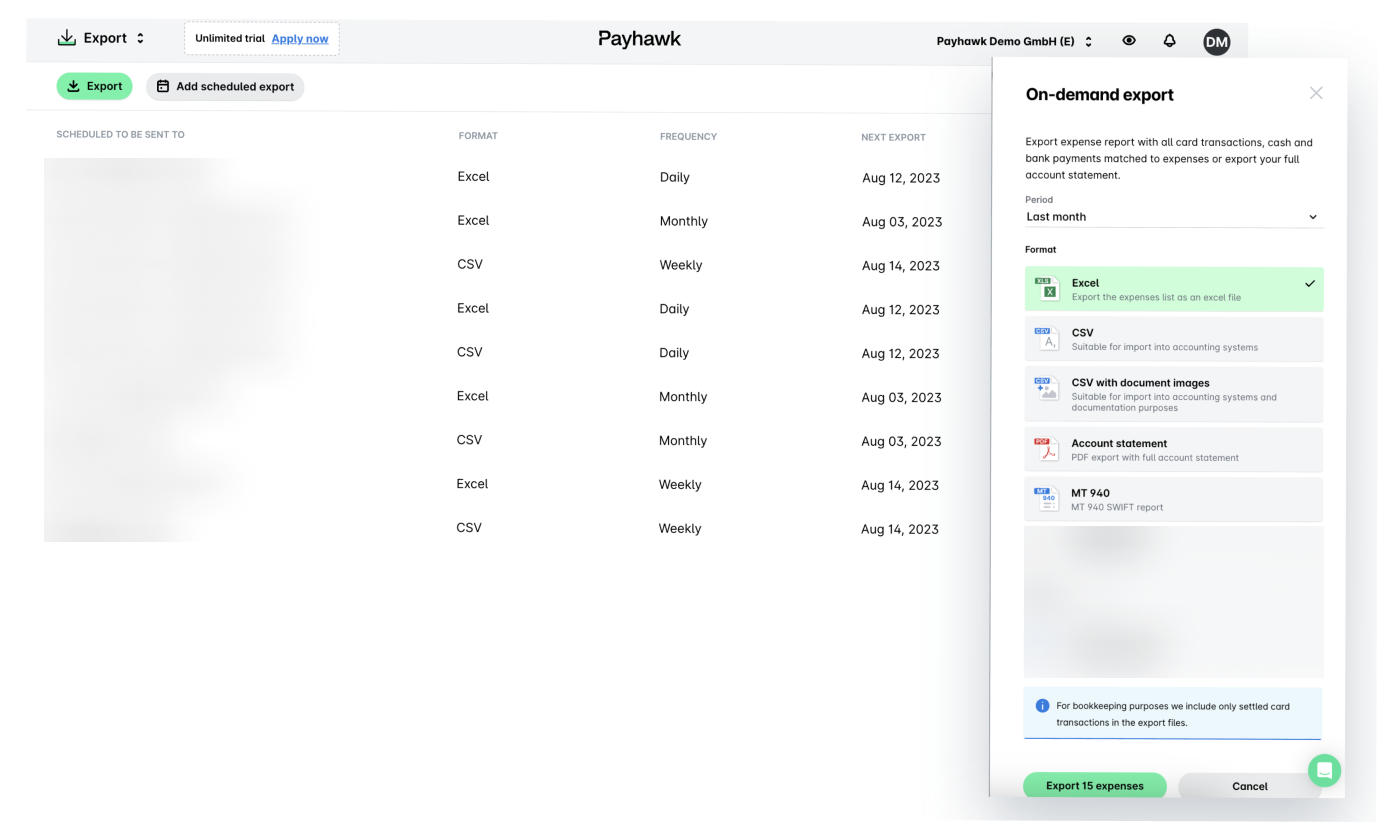The height and width of the screenshot is (823, 1378).
Task: Click the PDF icon beside Account statement
Action: click(1046, 449)
